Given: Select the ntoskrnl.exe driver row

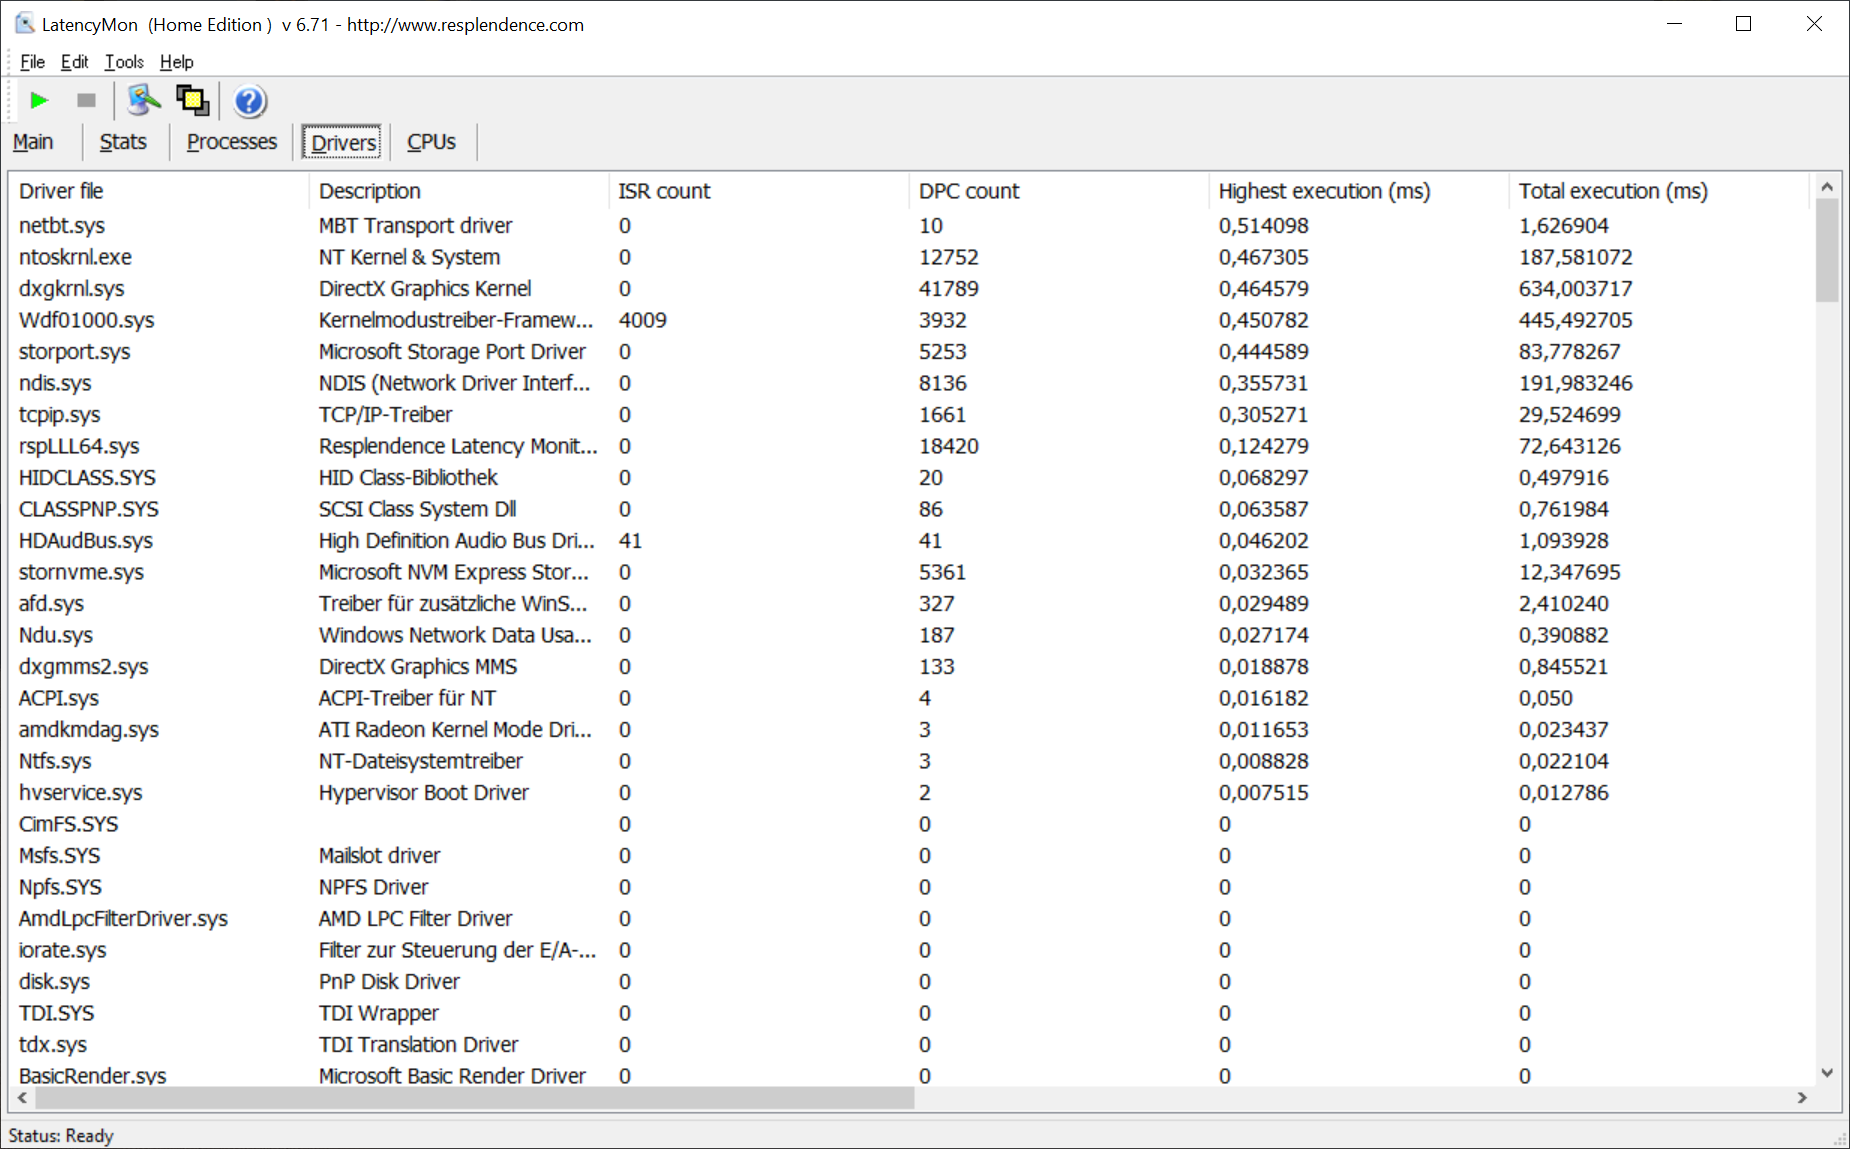Looking at the screenshot, I should (x=912, y=257).
